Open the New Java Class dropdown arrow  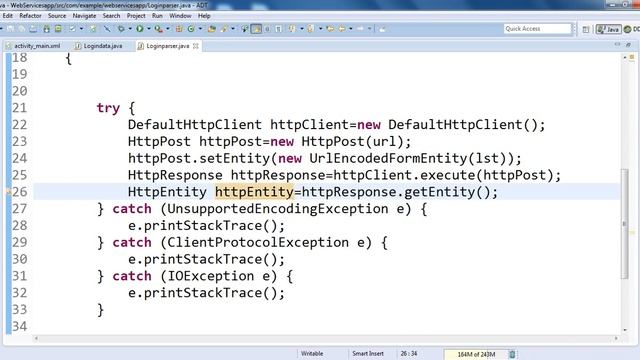200,29
